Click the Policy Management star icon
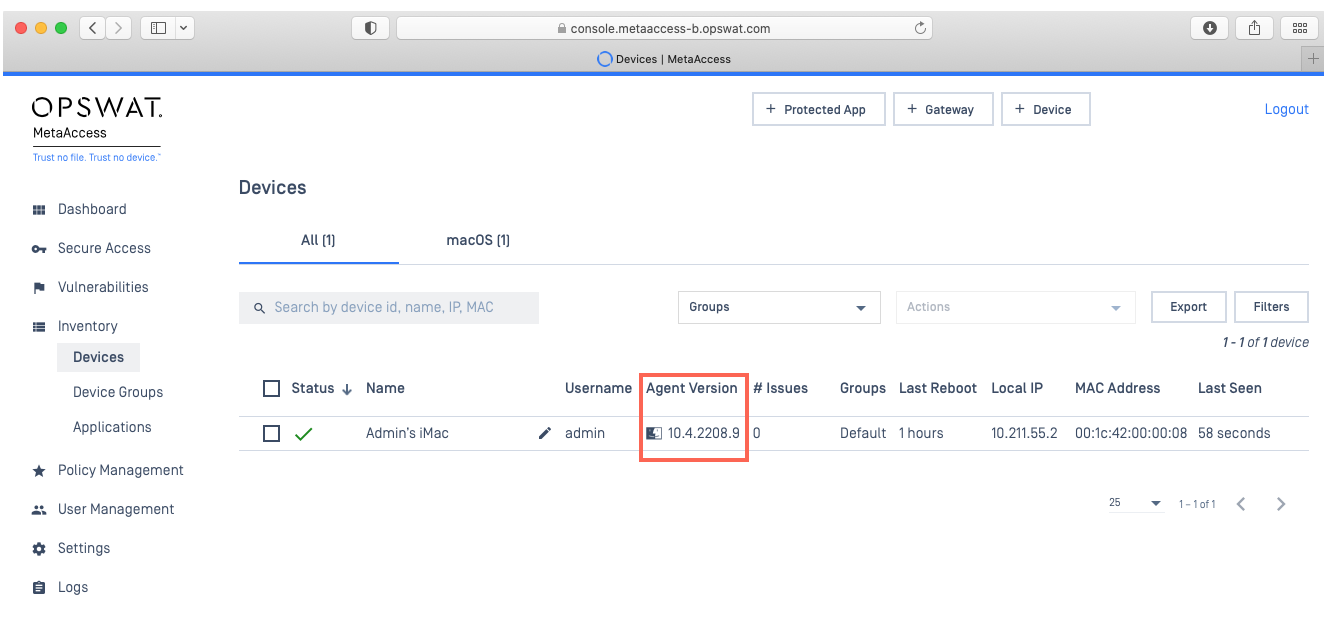The width and height of the screenshot is (1332, 628). click(x=39, y=471)
